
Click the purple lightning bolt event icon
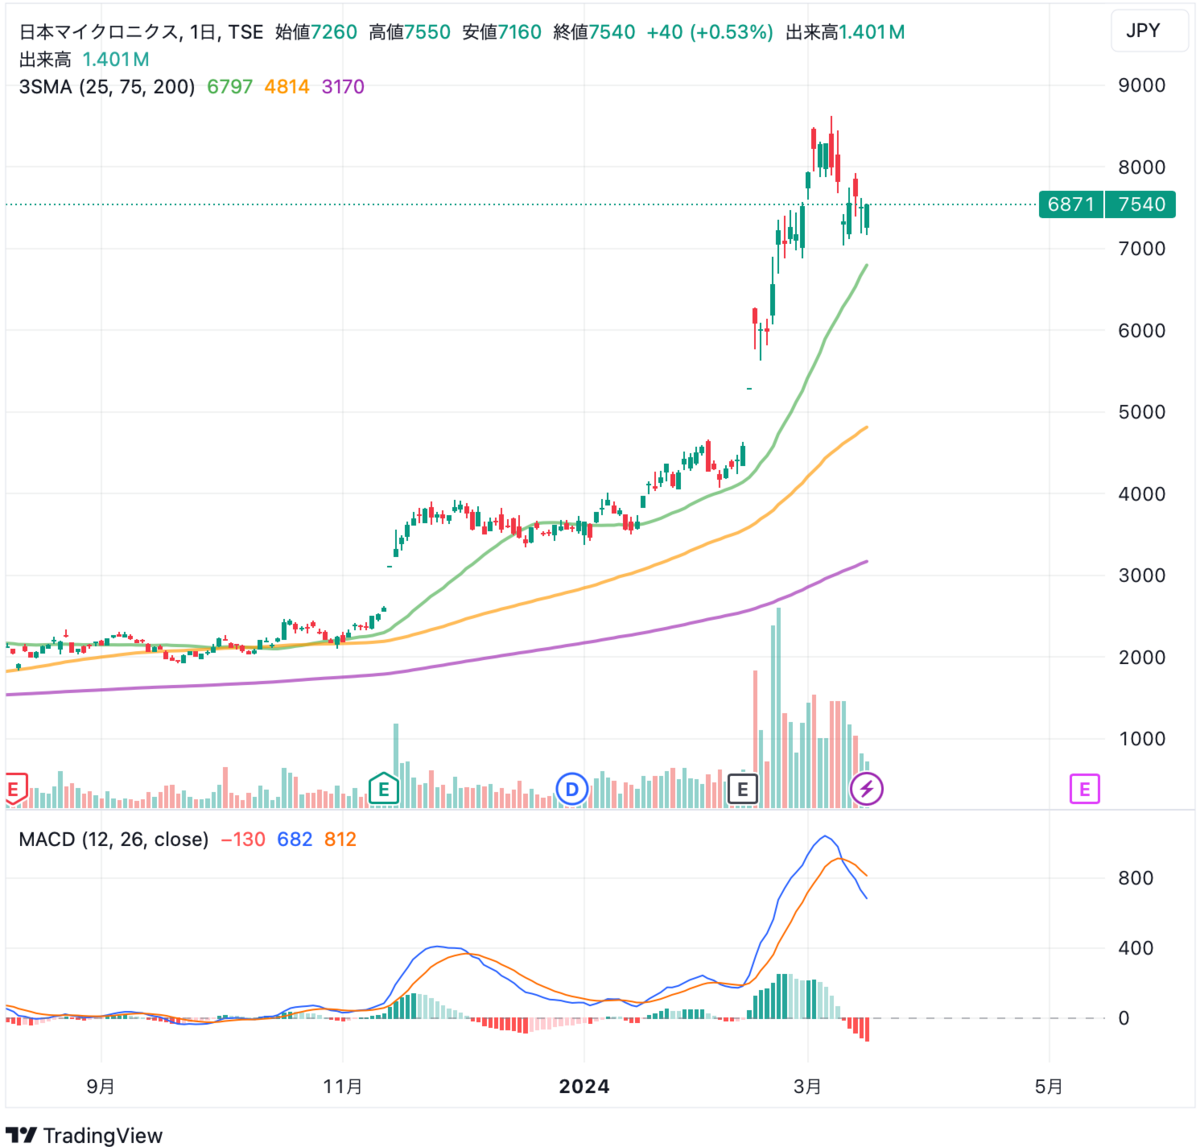[866, 789]
